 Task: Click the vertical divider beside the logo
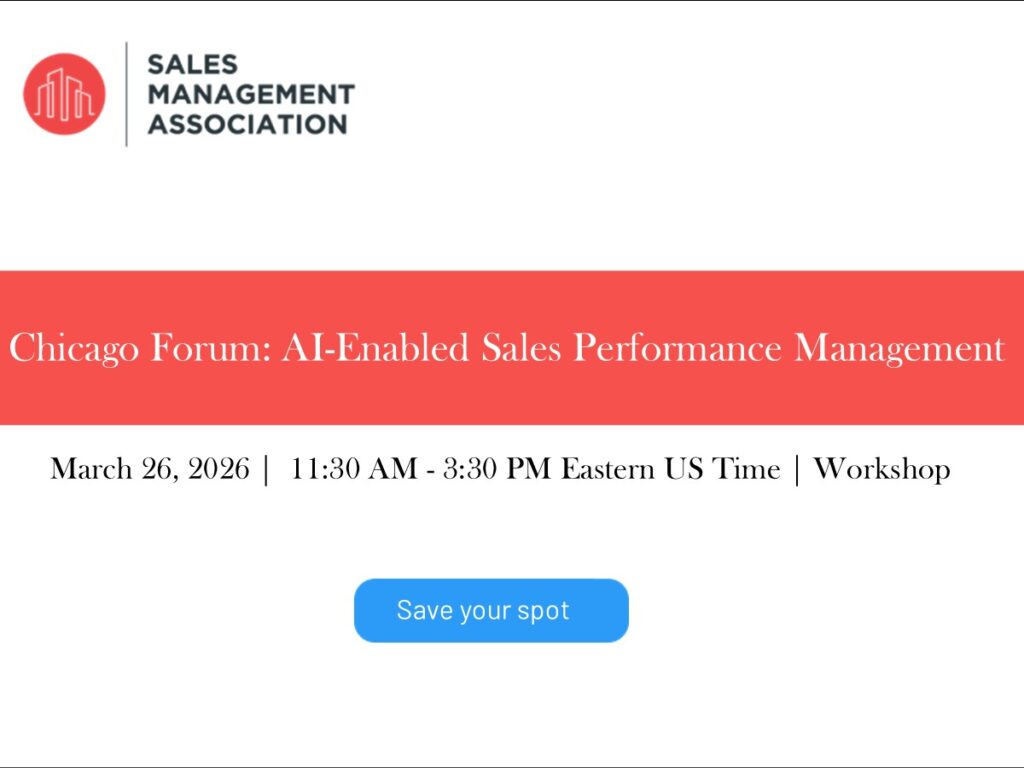(x=126, y=94)
